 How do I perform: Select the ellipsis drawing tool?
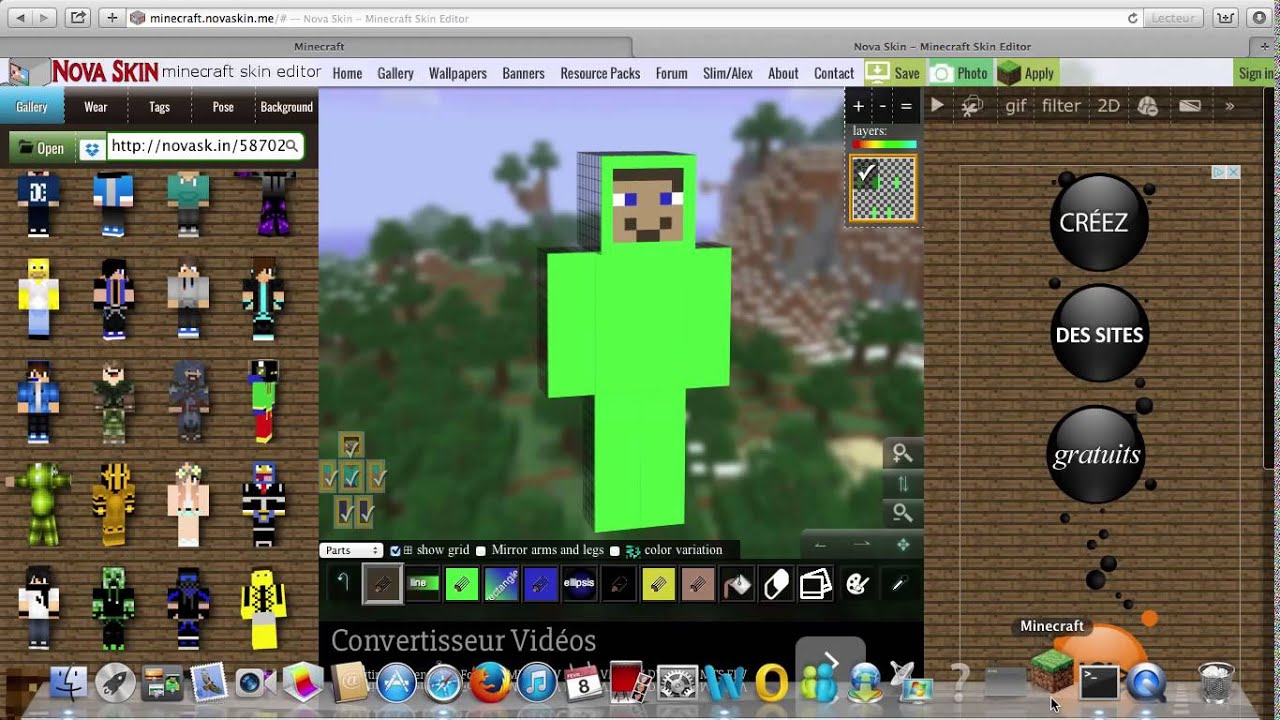(579, 584)
